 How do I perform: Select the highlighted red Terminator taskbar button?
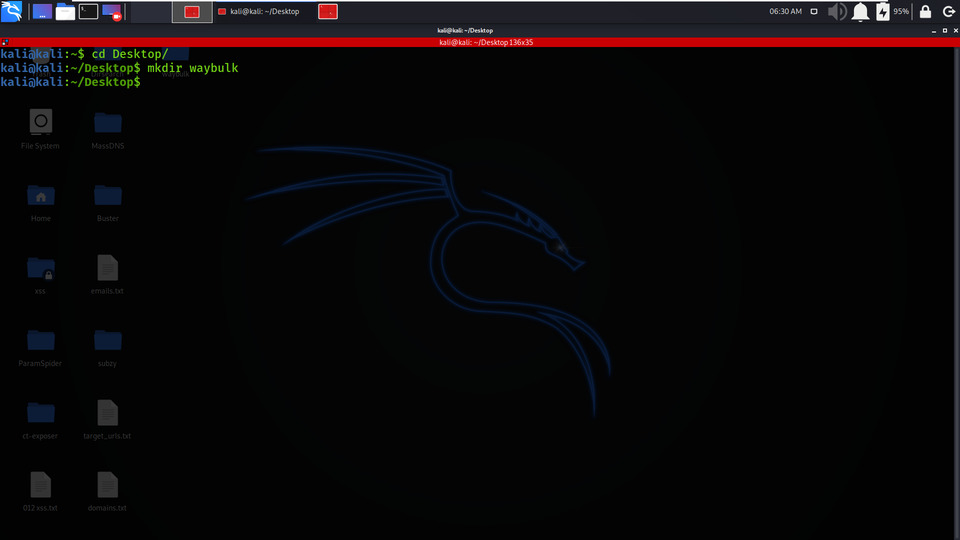coord(192,12)
